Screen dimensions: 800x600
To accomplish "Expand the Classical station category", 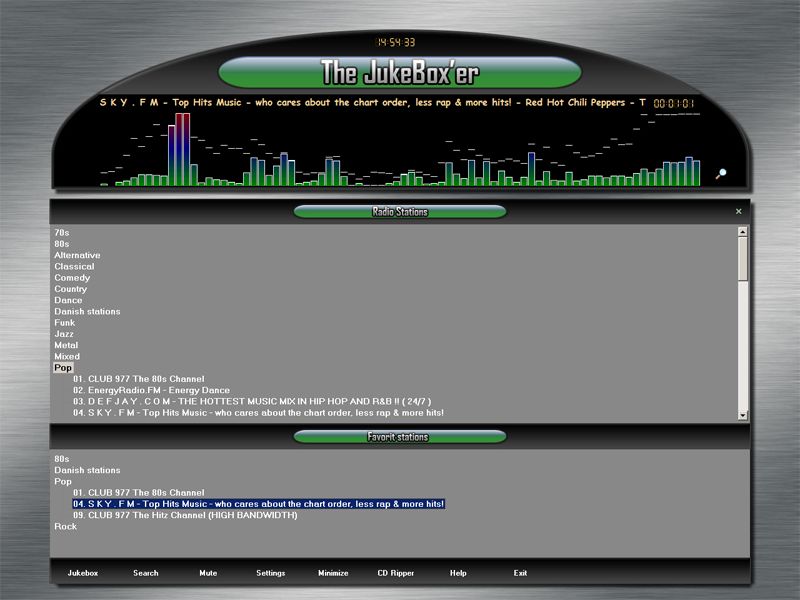I will tap(74, 266).
